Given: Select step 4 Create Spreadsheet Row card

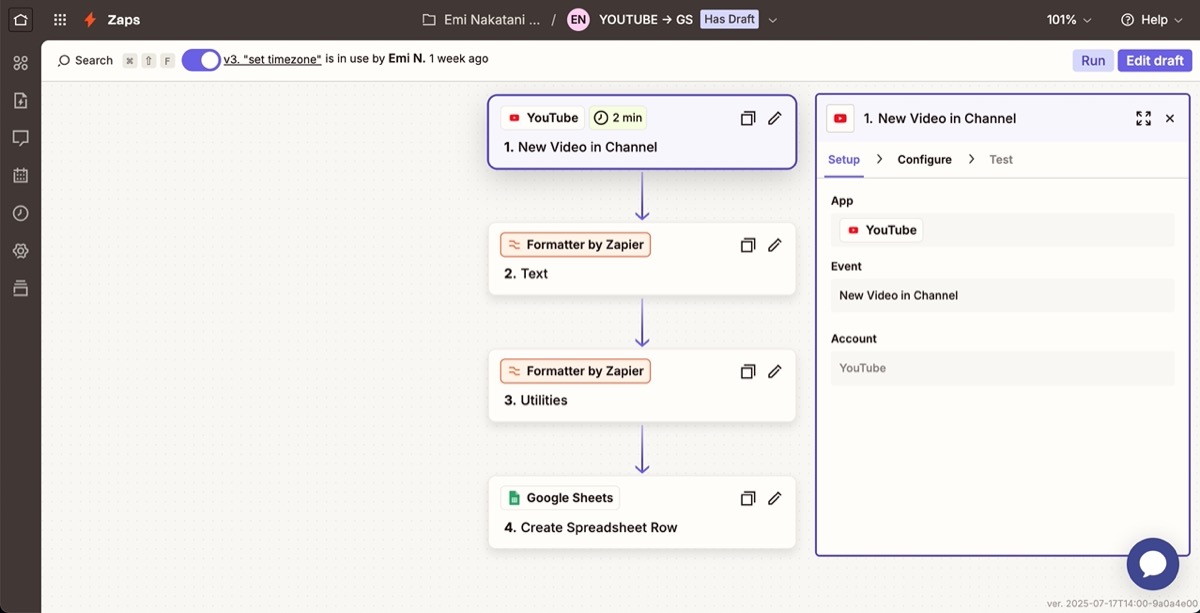Looking at the screenshot, I should [642, 512].
